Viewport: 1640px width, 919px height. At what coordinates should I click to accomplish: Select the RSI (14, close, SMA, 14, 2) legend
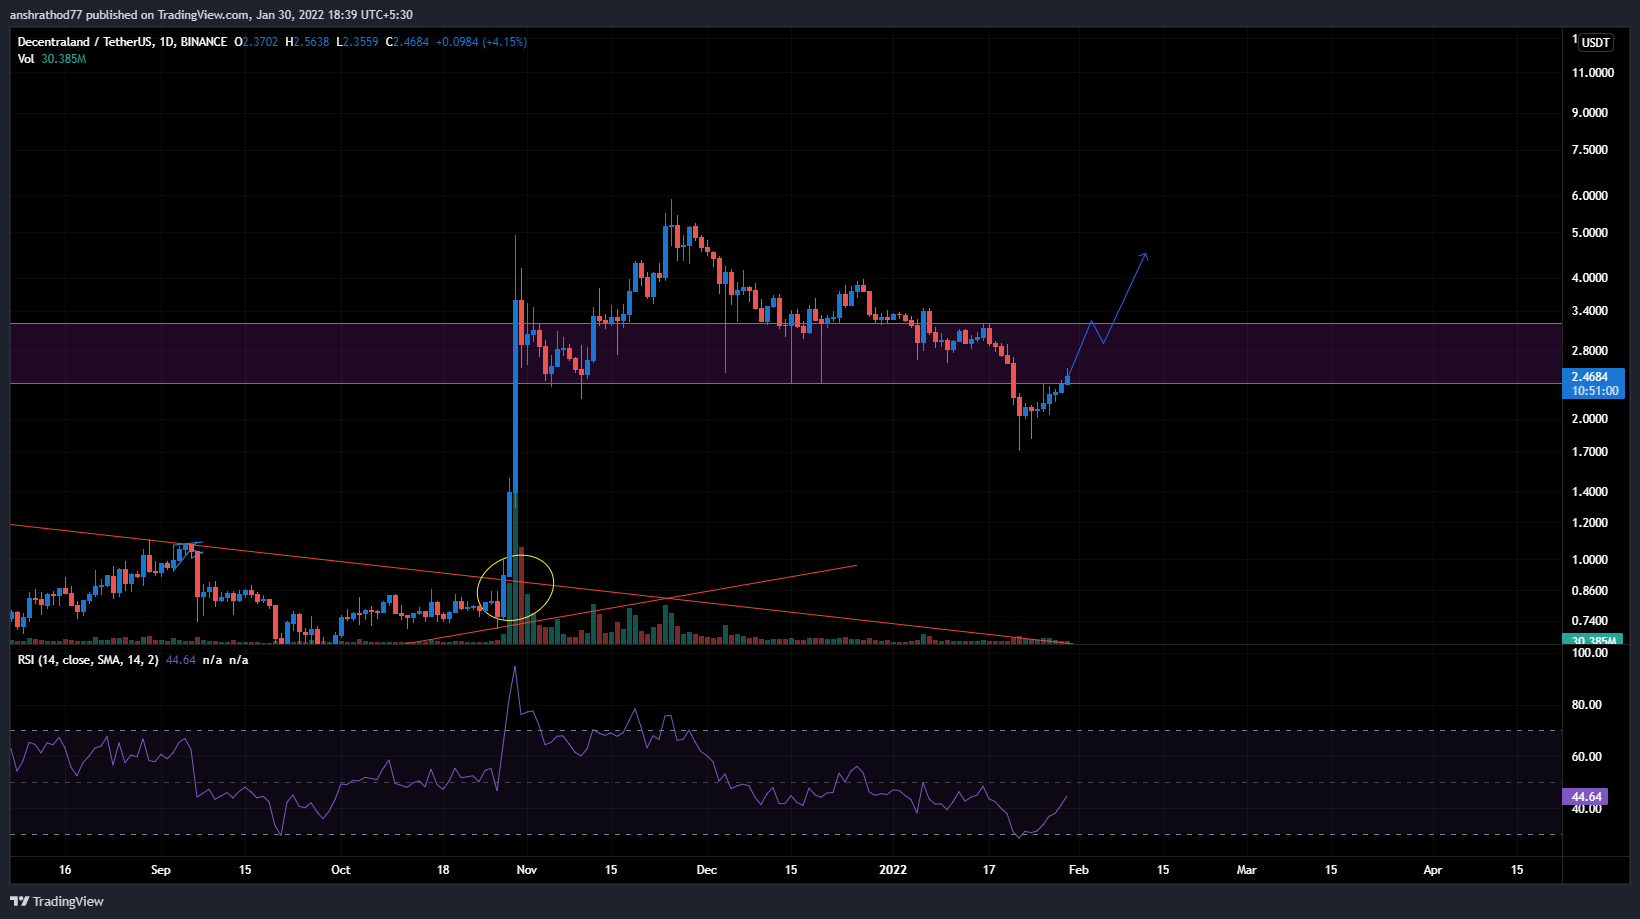click(88, 660)
